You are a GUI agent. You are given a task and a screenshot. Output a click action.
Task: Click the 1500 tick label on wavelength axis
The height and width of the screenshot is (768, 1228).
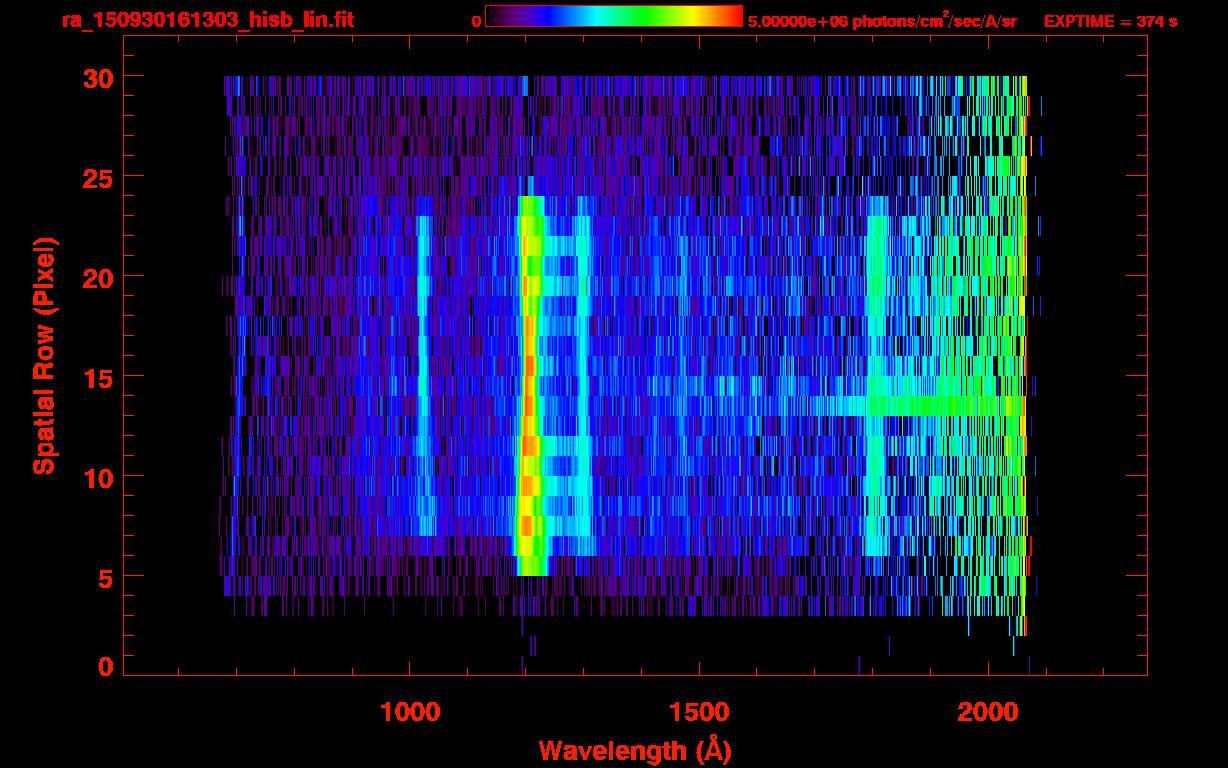pos(699,712)
